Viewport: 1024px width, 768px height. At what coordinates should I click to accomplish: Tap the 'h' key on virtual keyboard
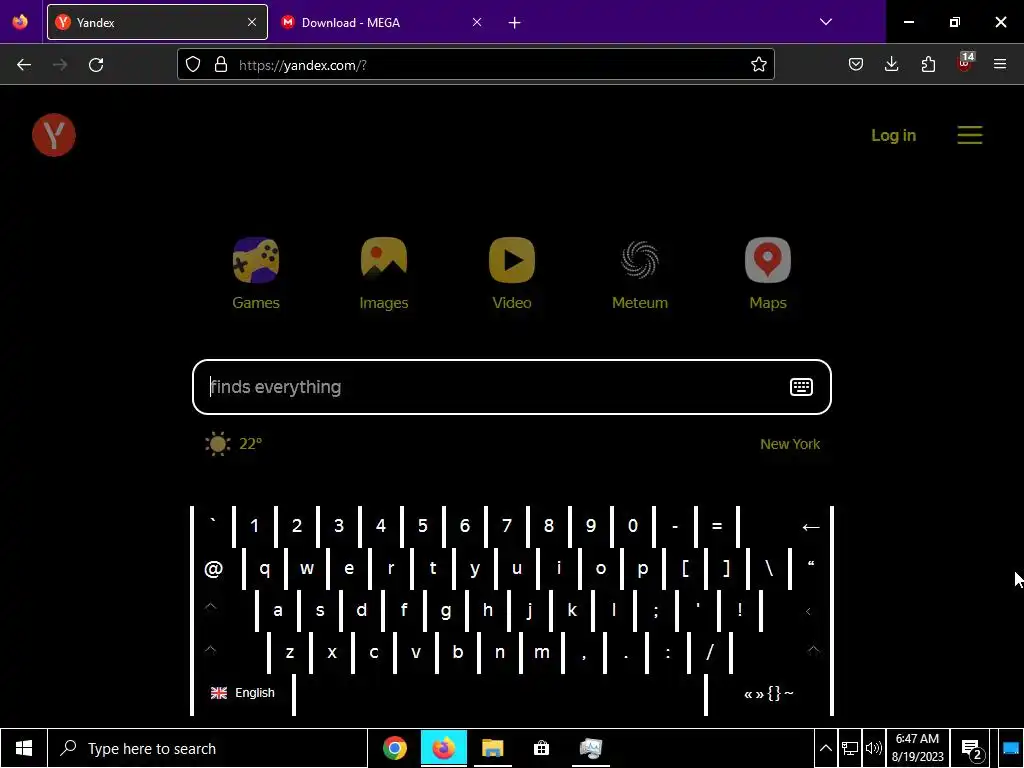[488, 611]
